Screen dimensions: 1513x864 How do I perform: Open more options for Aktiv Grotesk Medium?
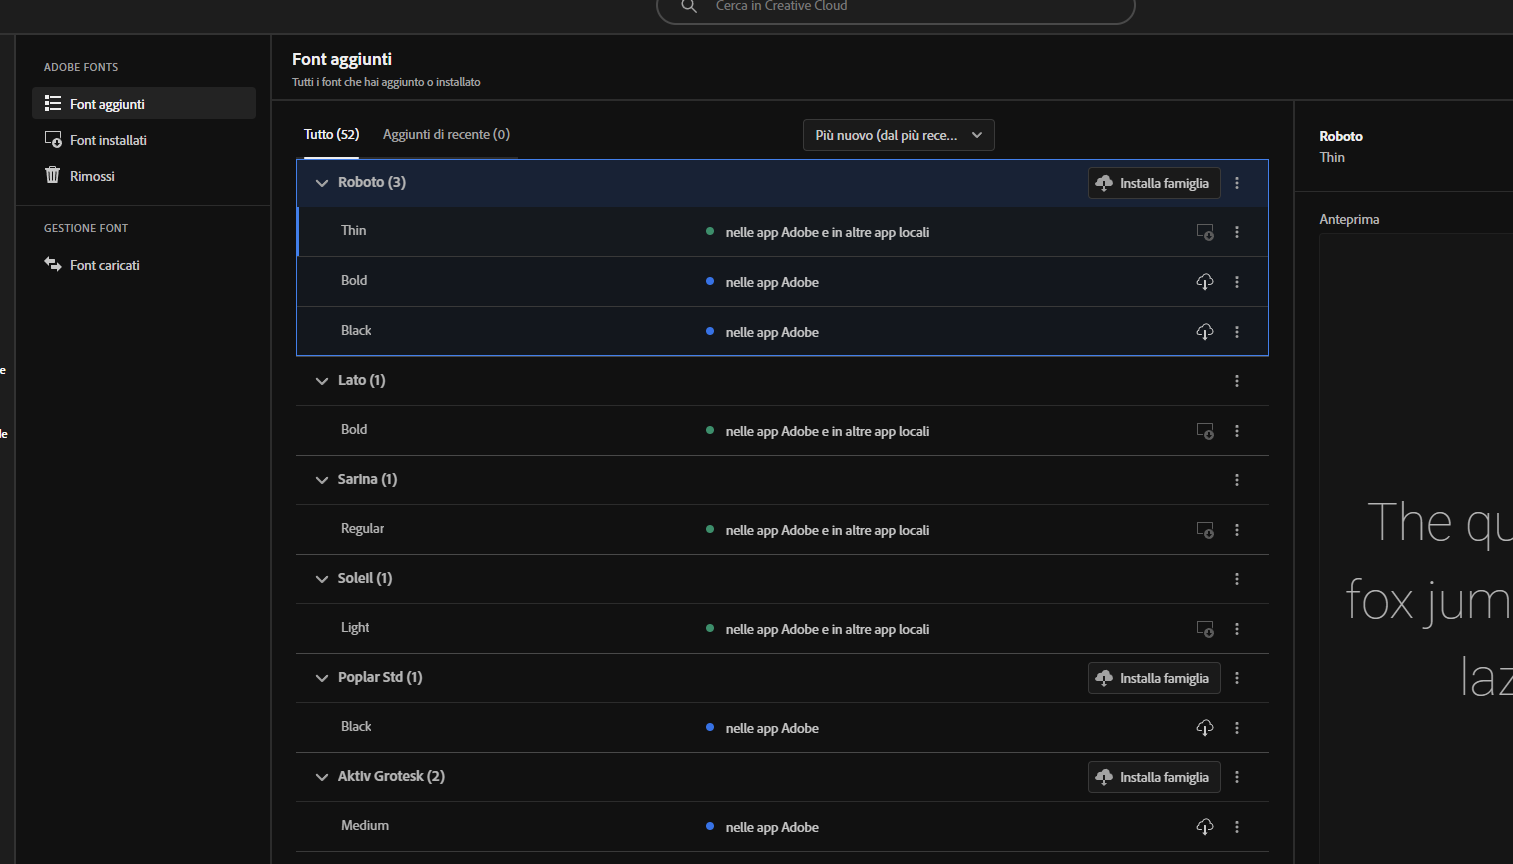(1237, 827)
